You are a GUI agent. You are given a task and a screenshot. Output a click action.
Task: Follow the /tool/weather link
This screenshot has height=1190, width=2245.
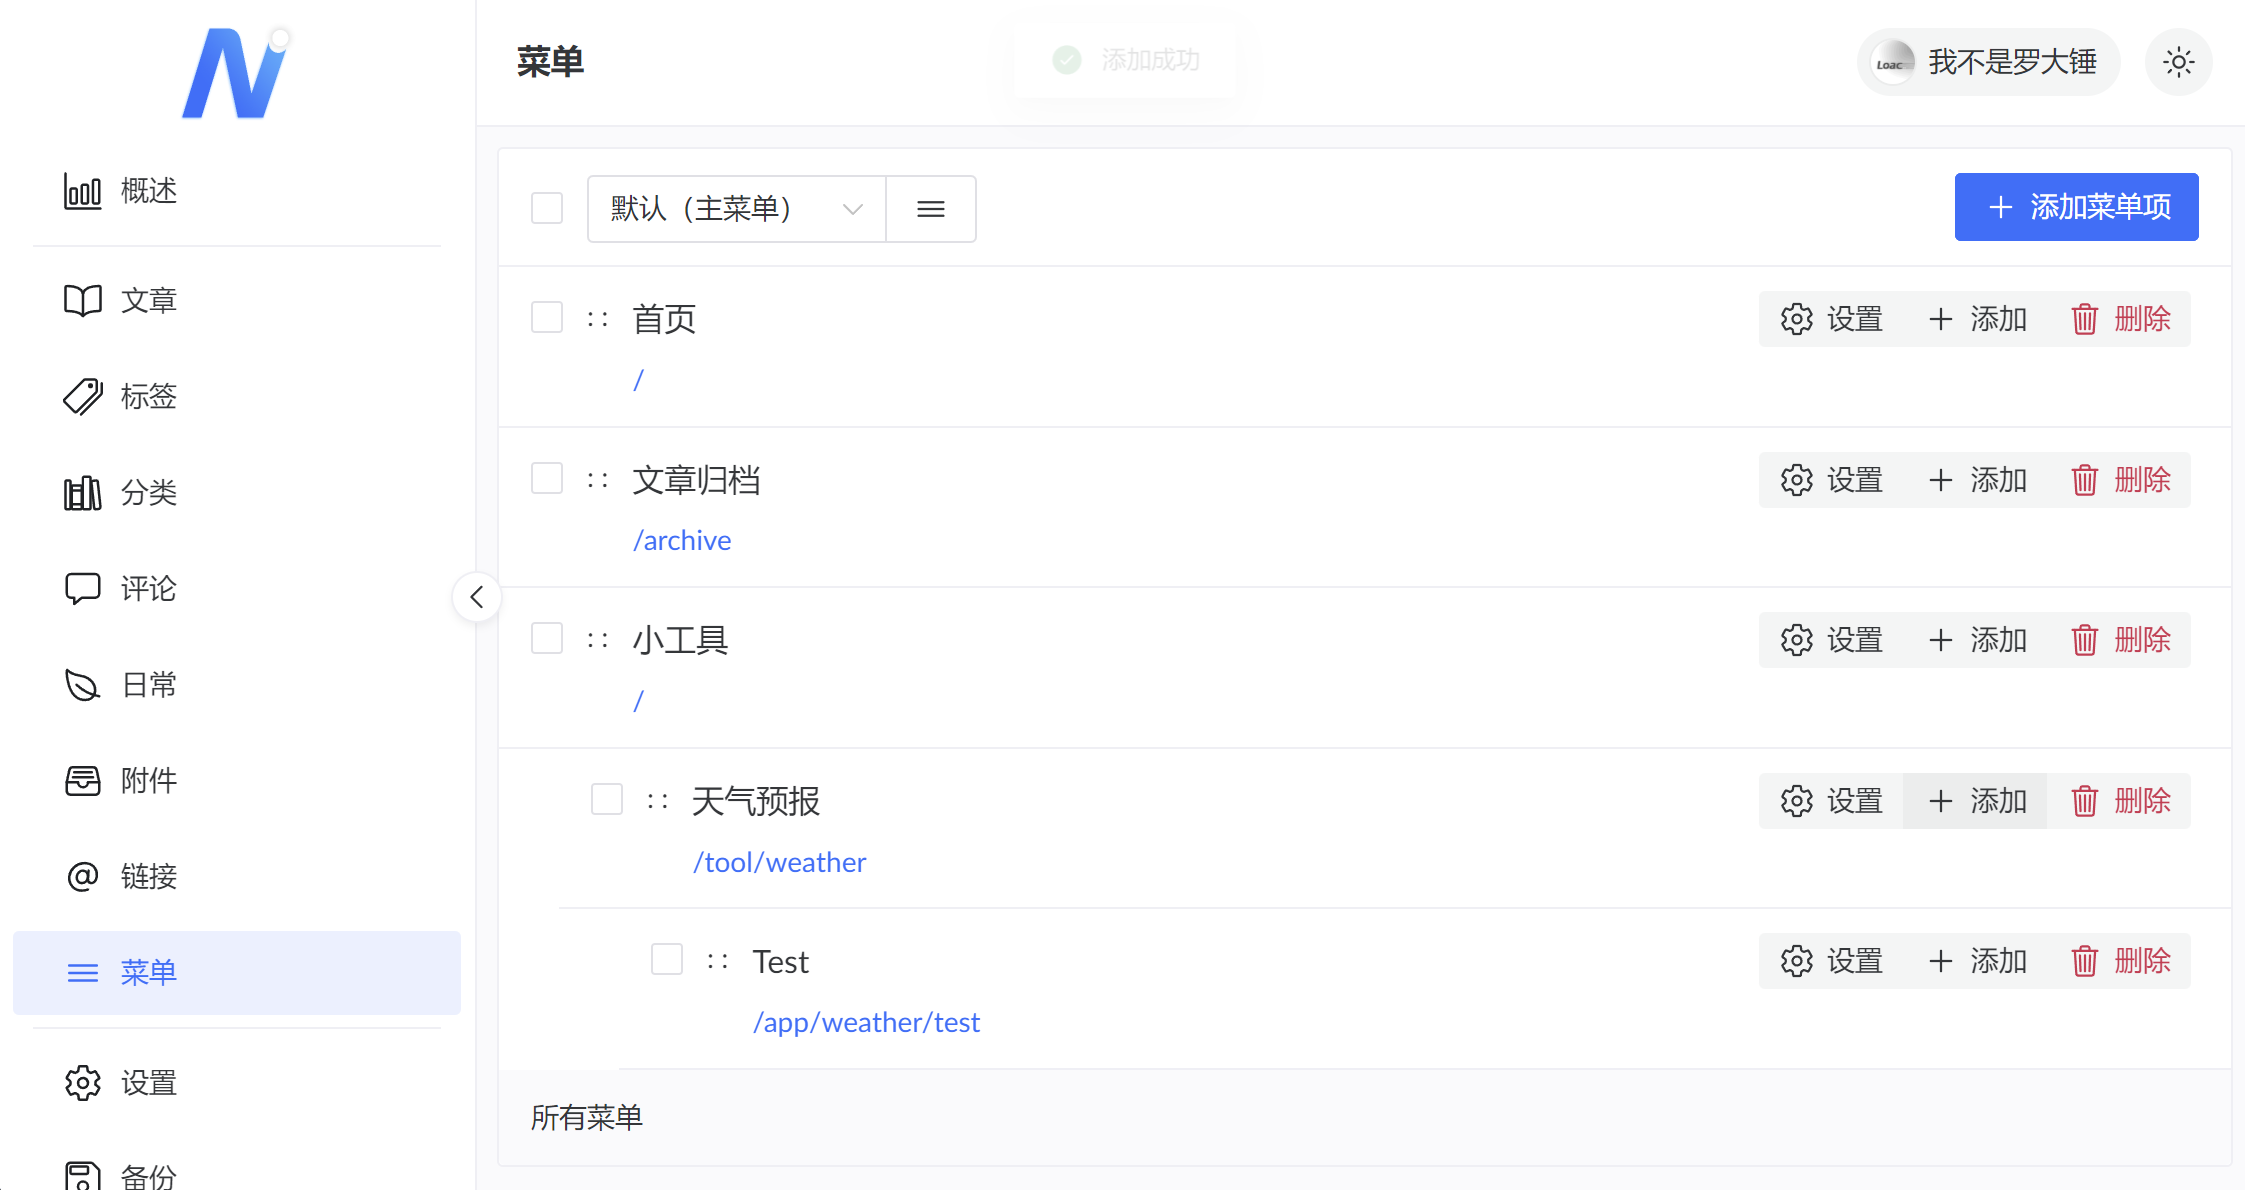point(779,862)
